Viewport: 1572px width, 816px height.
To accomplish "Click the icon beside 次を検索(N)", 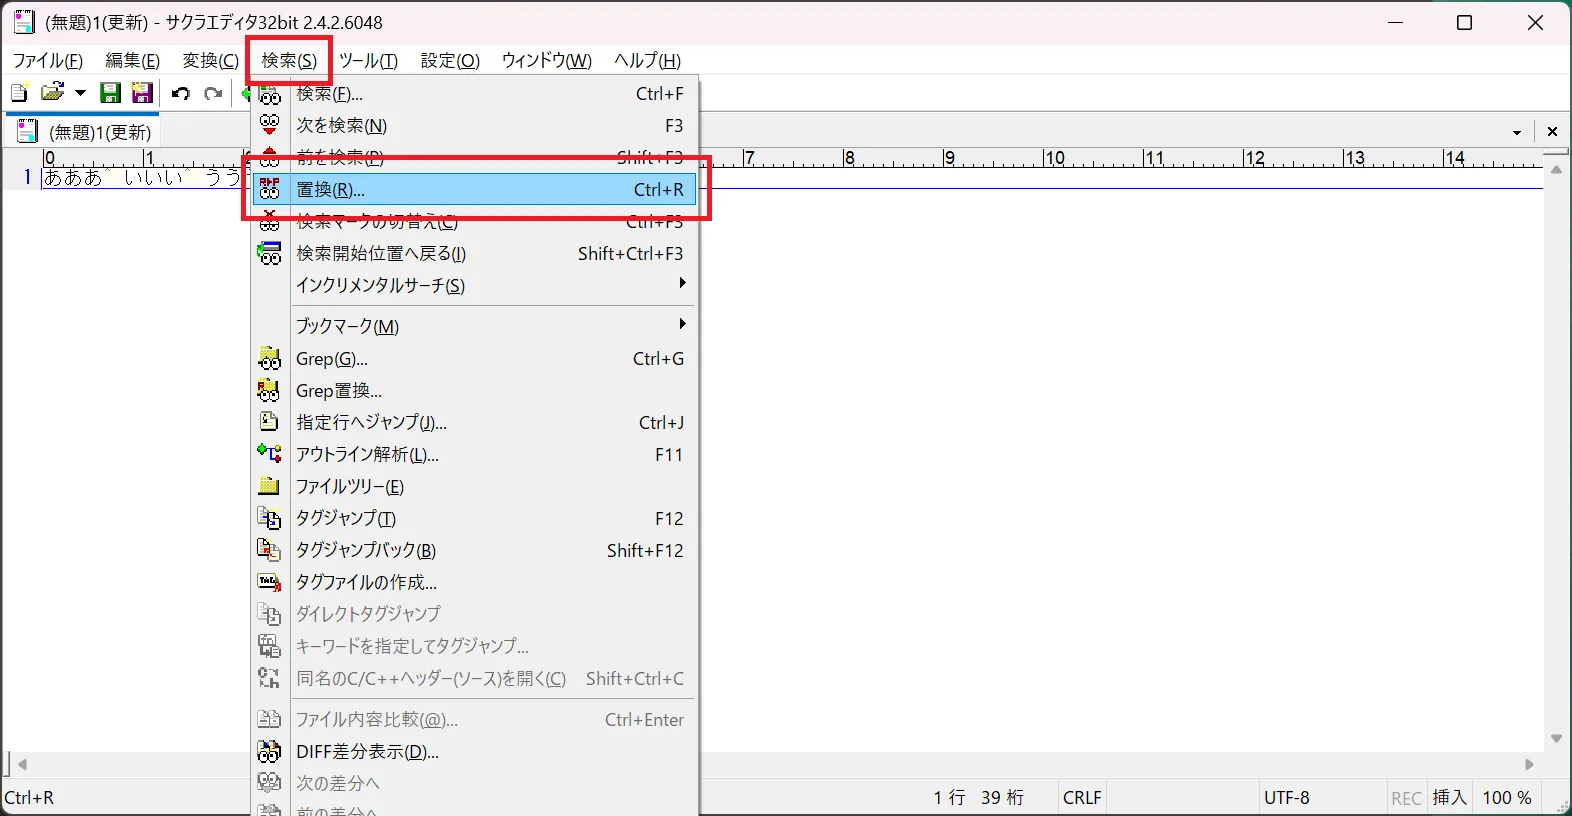I will 270,125.
